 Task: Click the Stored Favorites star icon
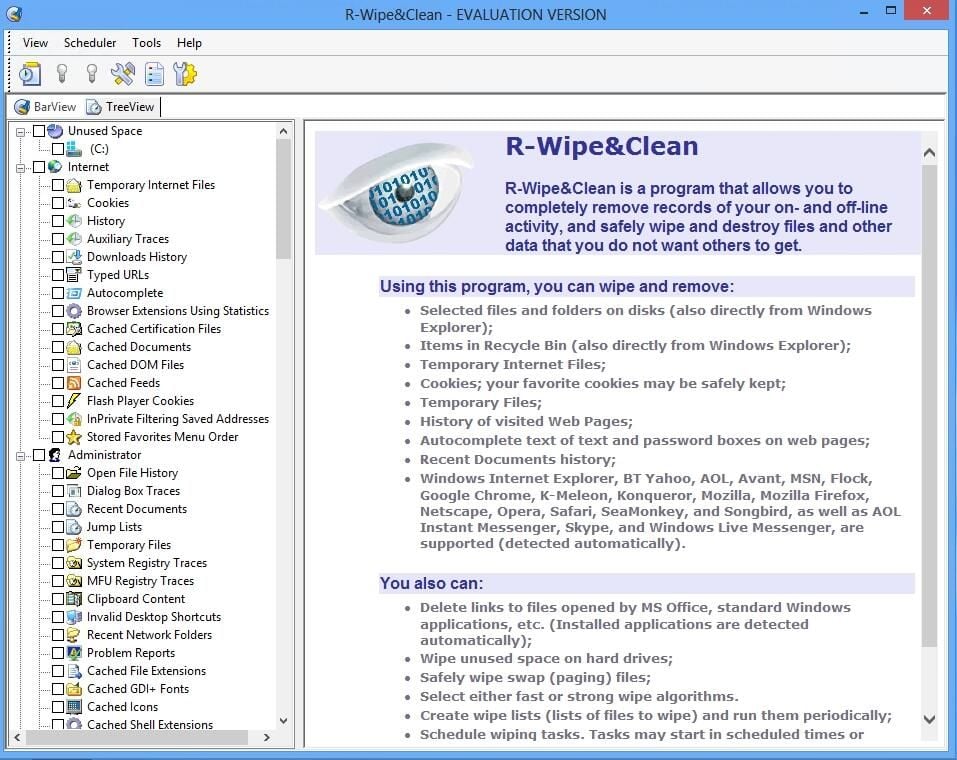coord(74,436)
